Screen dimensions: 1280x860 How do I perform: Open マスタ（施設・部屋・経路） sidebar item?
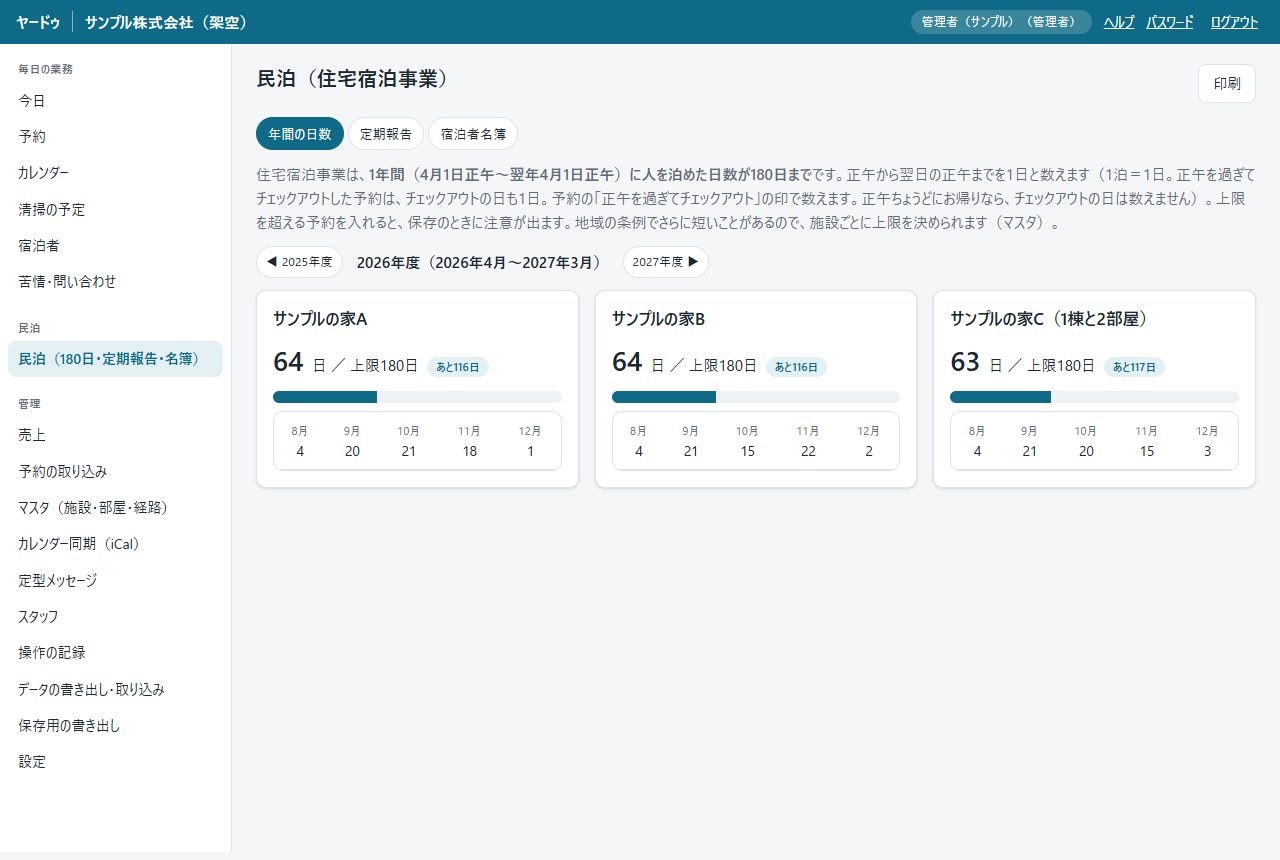(x=115, y=508)
